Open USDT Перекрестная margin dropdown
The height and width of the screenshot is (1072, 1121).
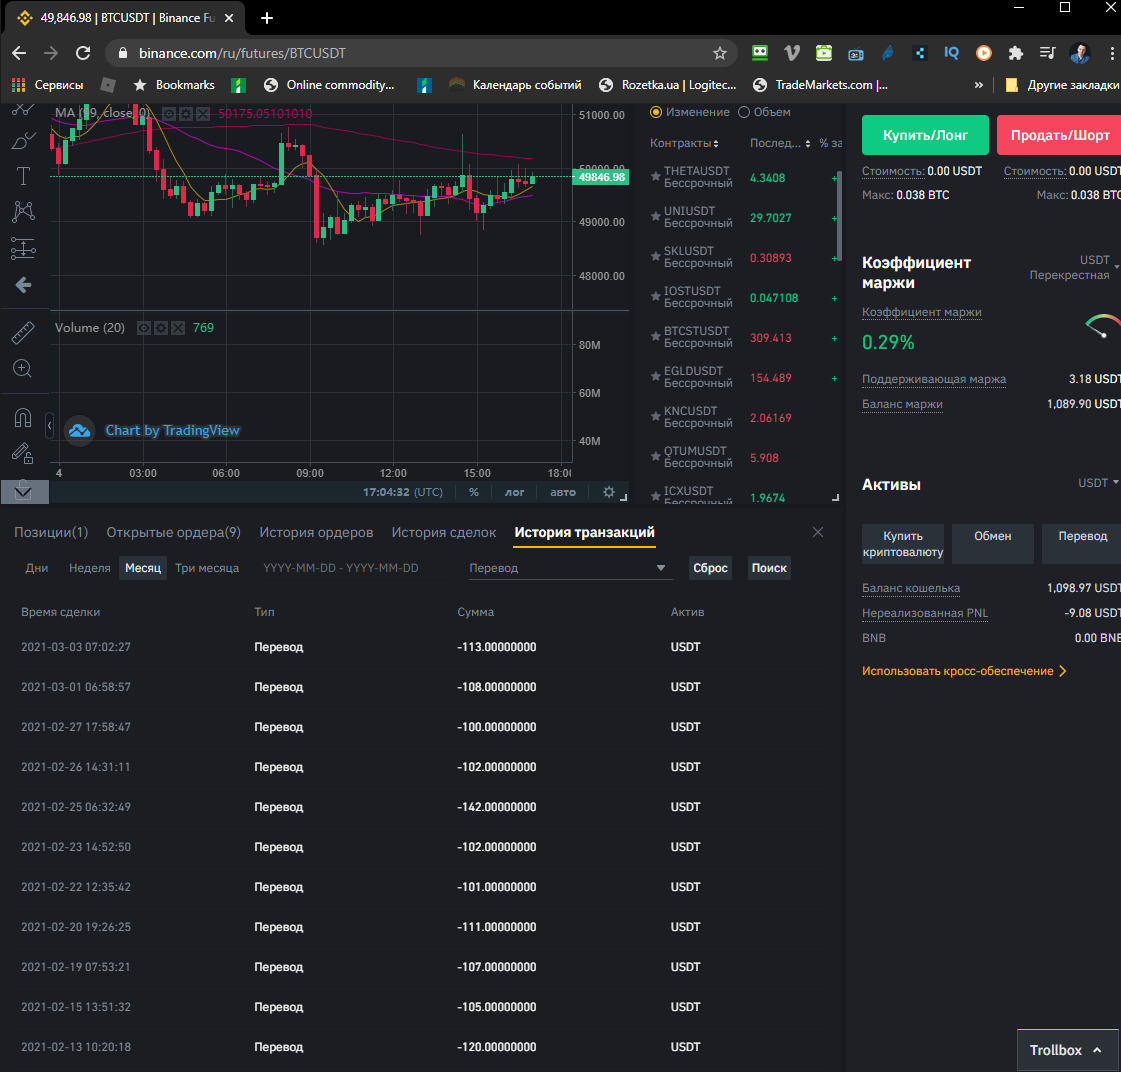[1074, 267]
